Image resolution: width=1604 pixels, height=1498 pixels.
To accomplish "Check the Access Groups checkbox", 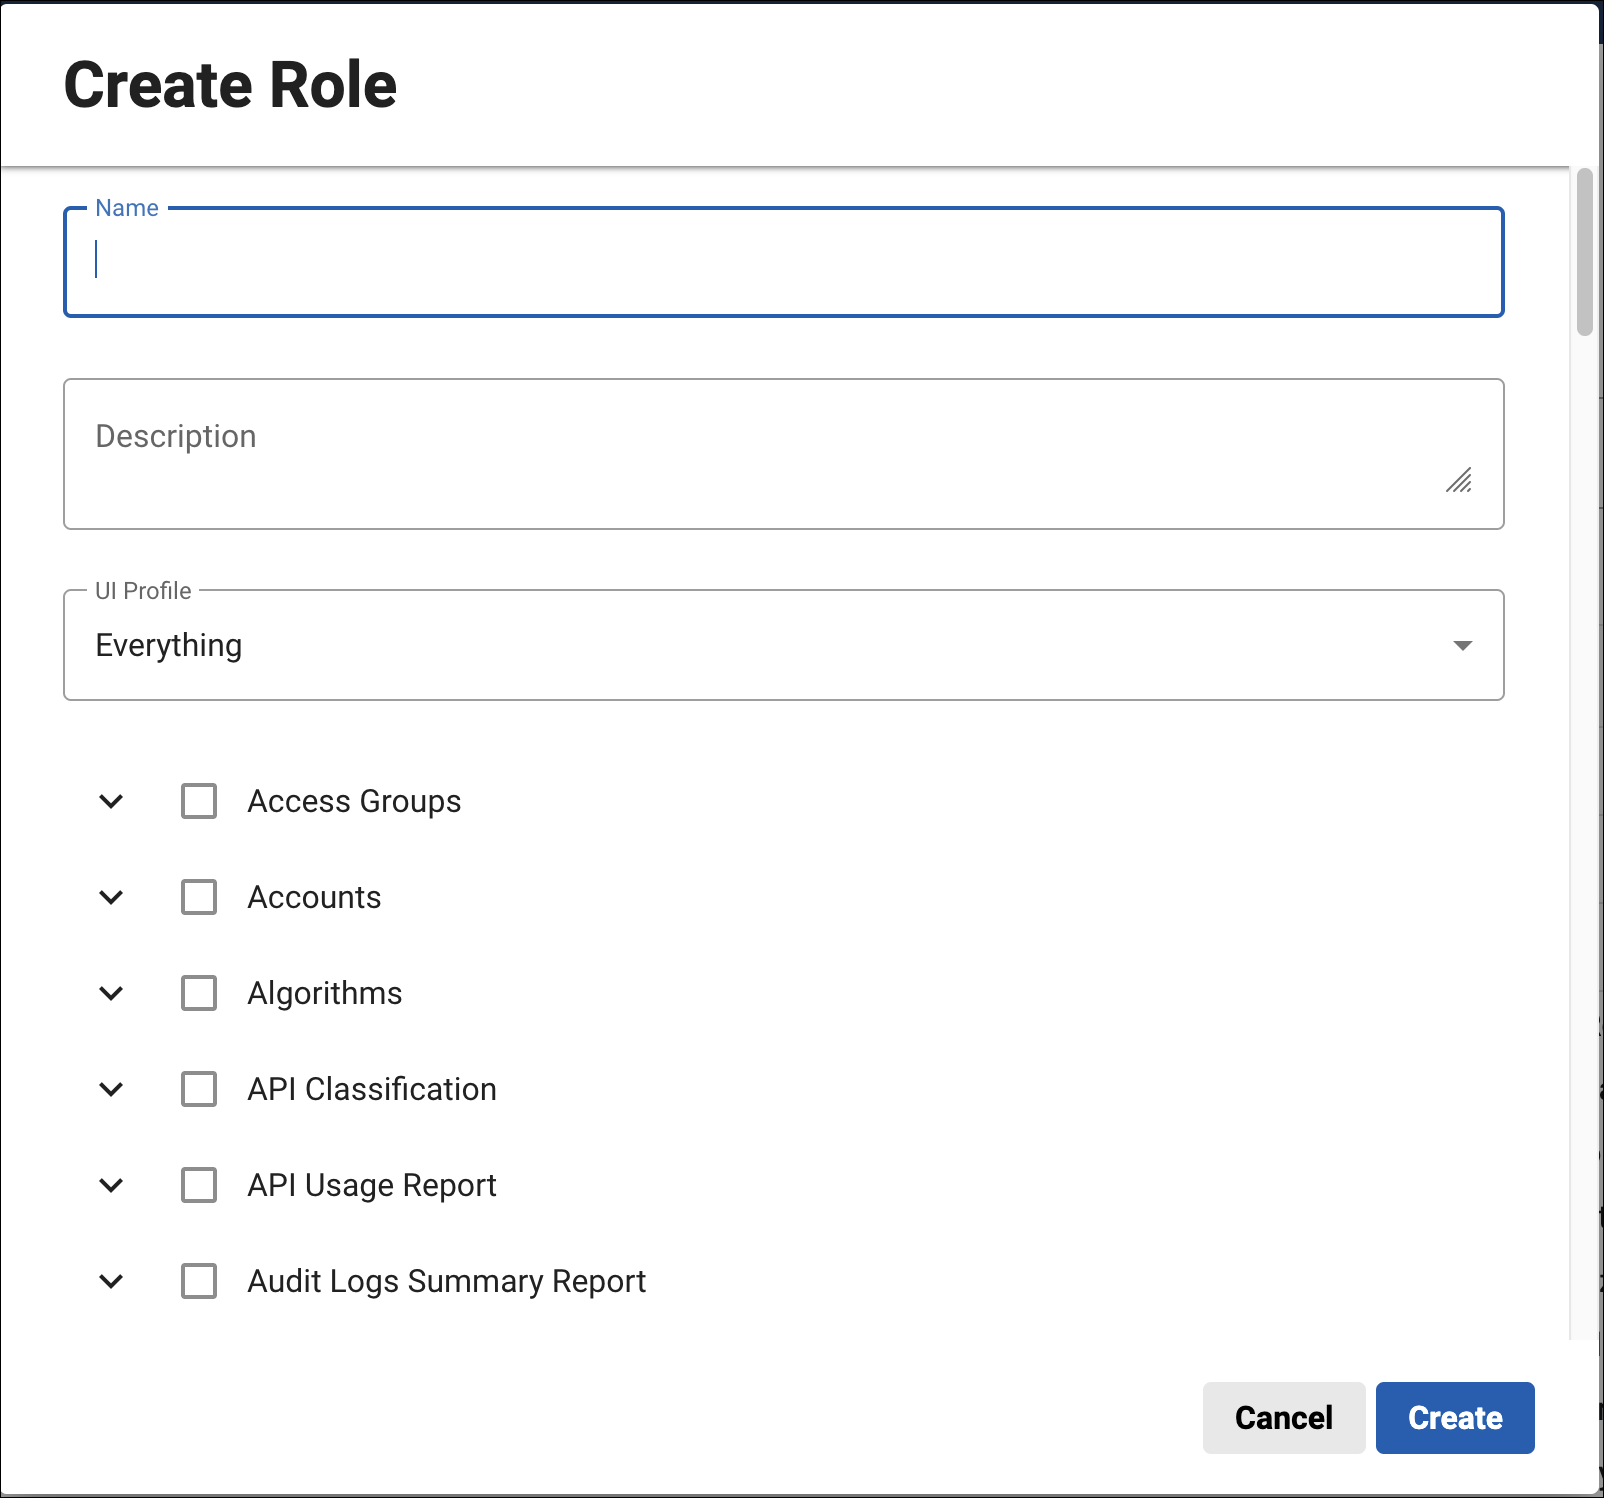I will coord(199,801).
